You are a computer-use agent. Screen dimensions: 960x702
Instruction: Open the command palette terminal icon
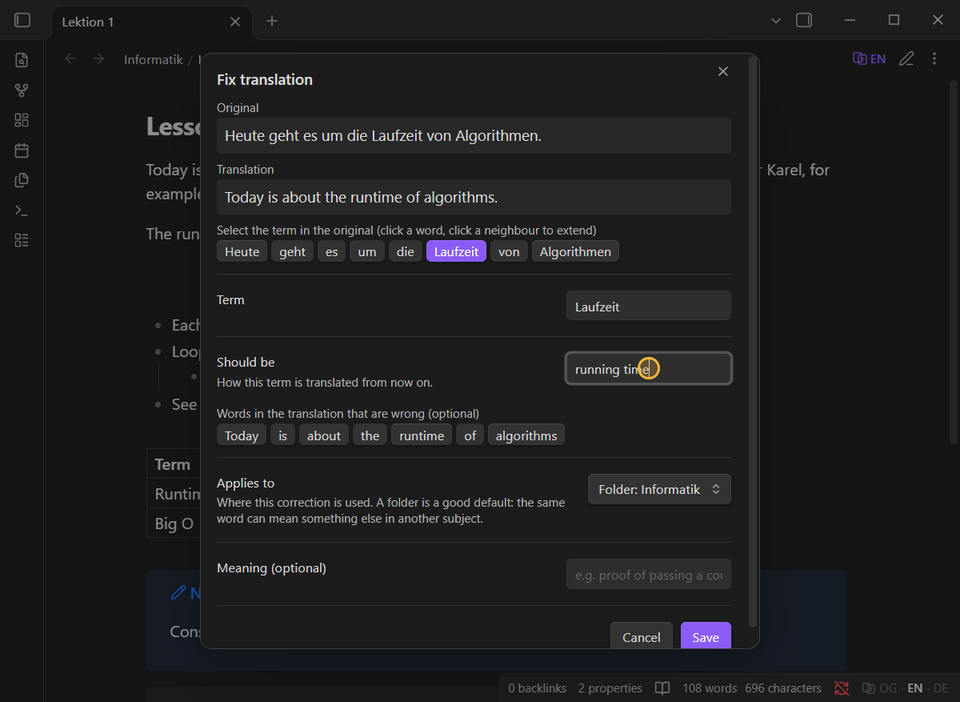point(21,210)
